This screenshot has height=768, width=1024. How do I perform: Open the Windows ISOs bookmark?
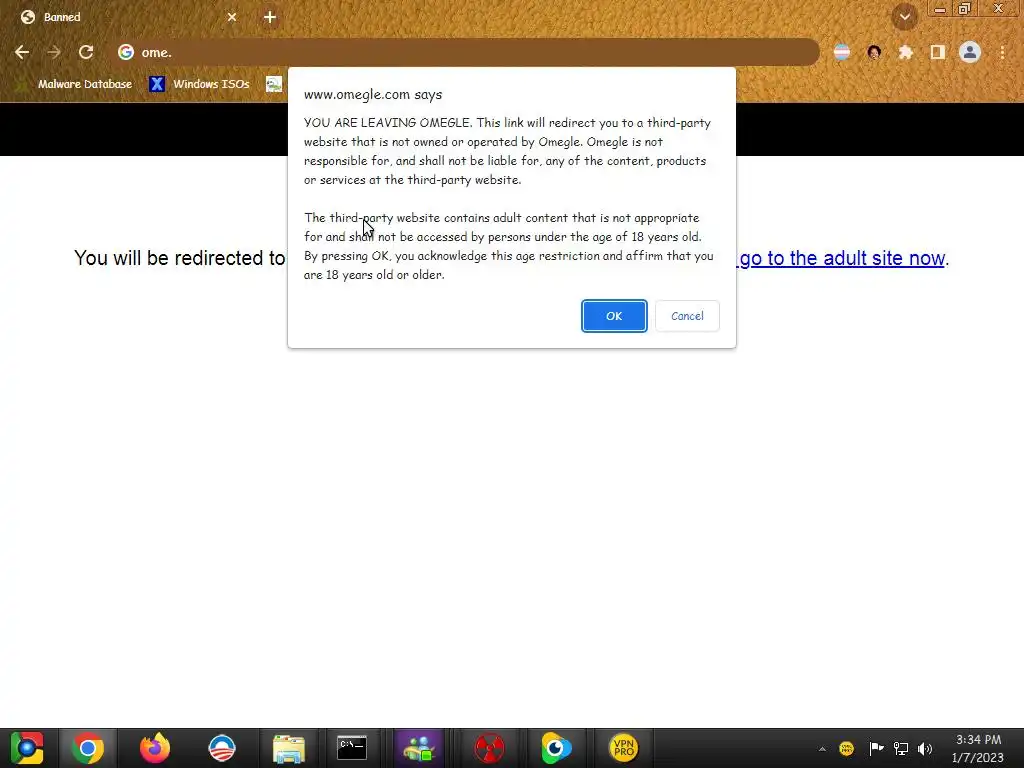pyautogui.click(x=200, y=84)
